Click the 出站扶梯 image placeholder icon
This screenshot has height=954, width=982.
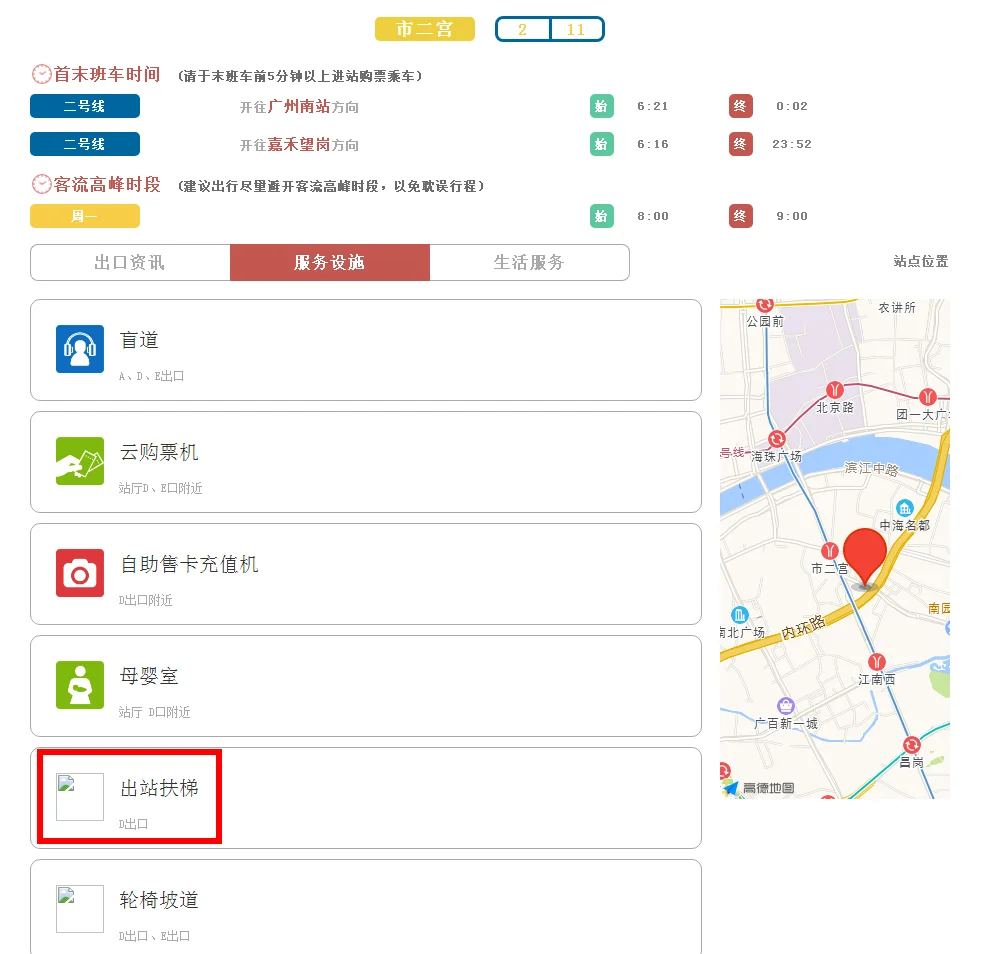pyautogui.click(x=77, y=797)
